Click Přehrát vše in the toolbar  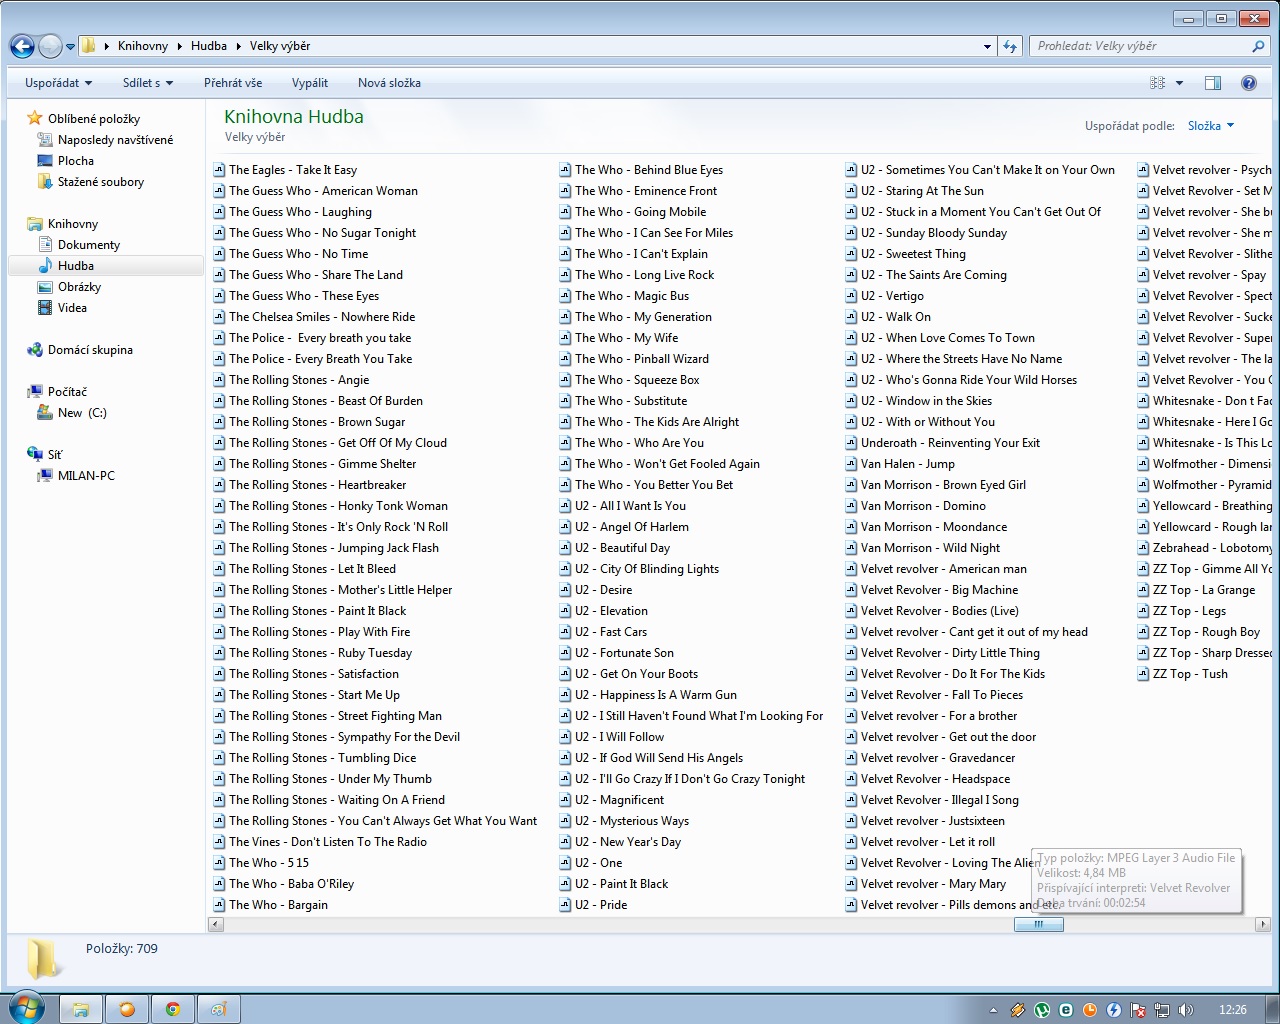(233, 83)
